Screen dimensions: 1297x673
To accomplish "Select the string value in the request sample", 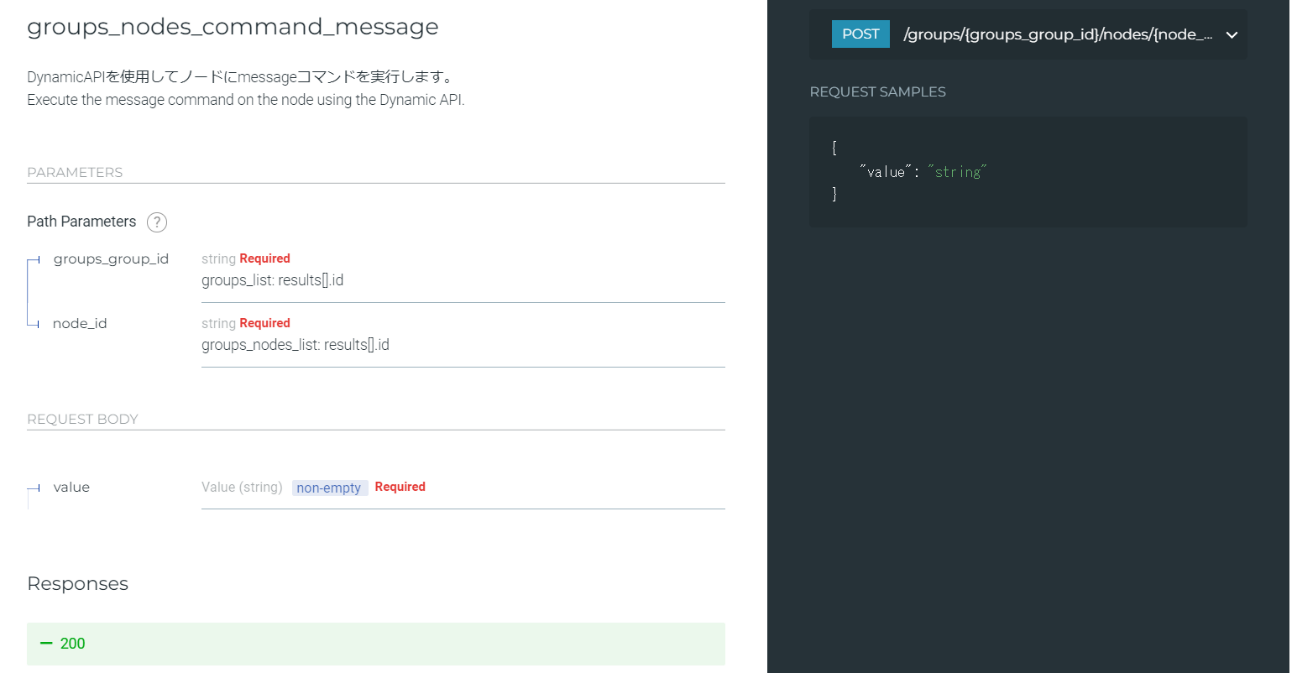I will point(957,171).
